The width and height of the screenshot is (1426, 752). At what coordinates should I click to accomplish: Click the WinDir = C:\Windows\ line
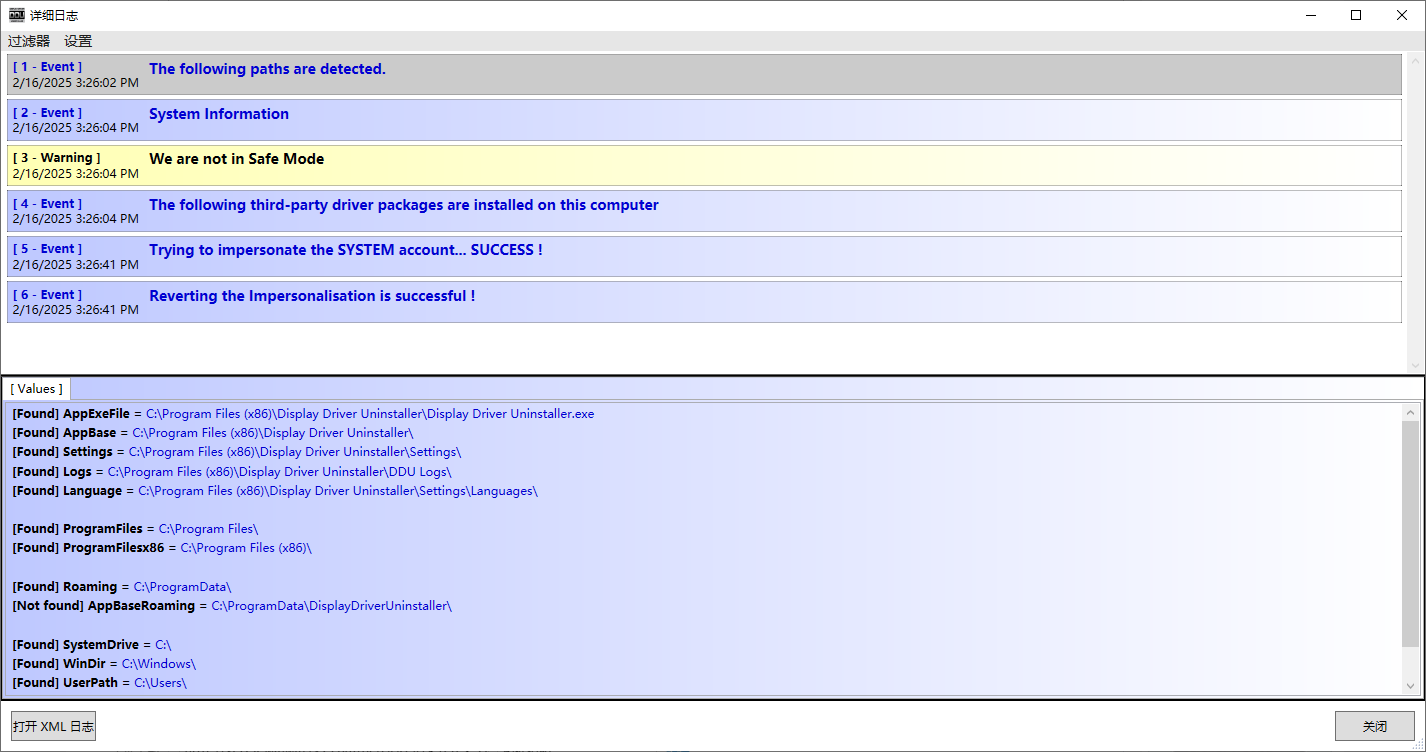pyautogui.click(x=104, y=664)
